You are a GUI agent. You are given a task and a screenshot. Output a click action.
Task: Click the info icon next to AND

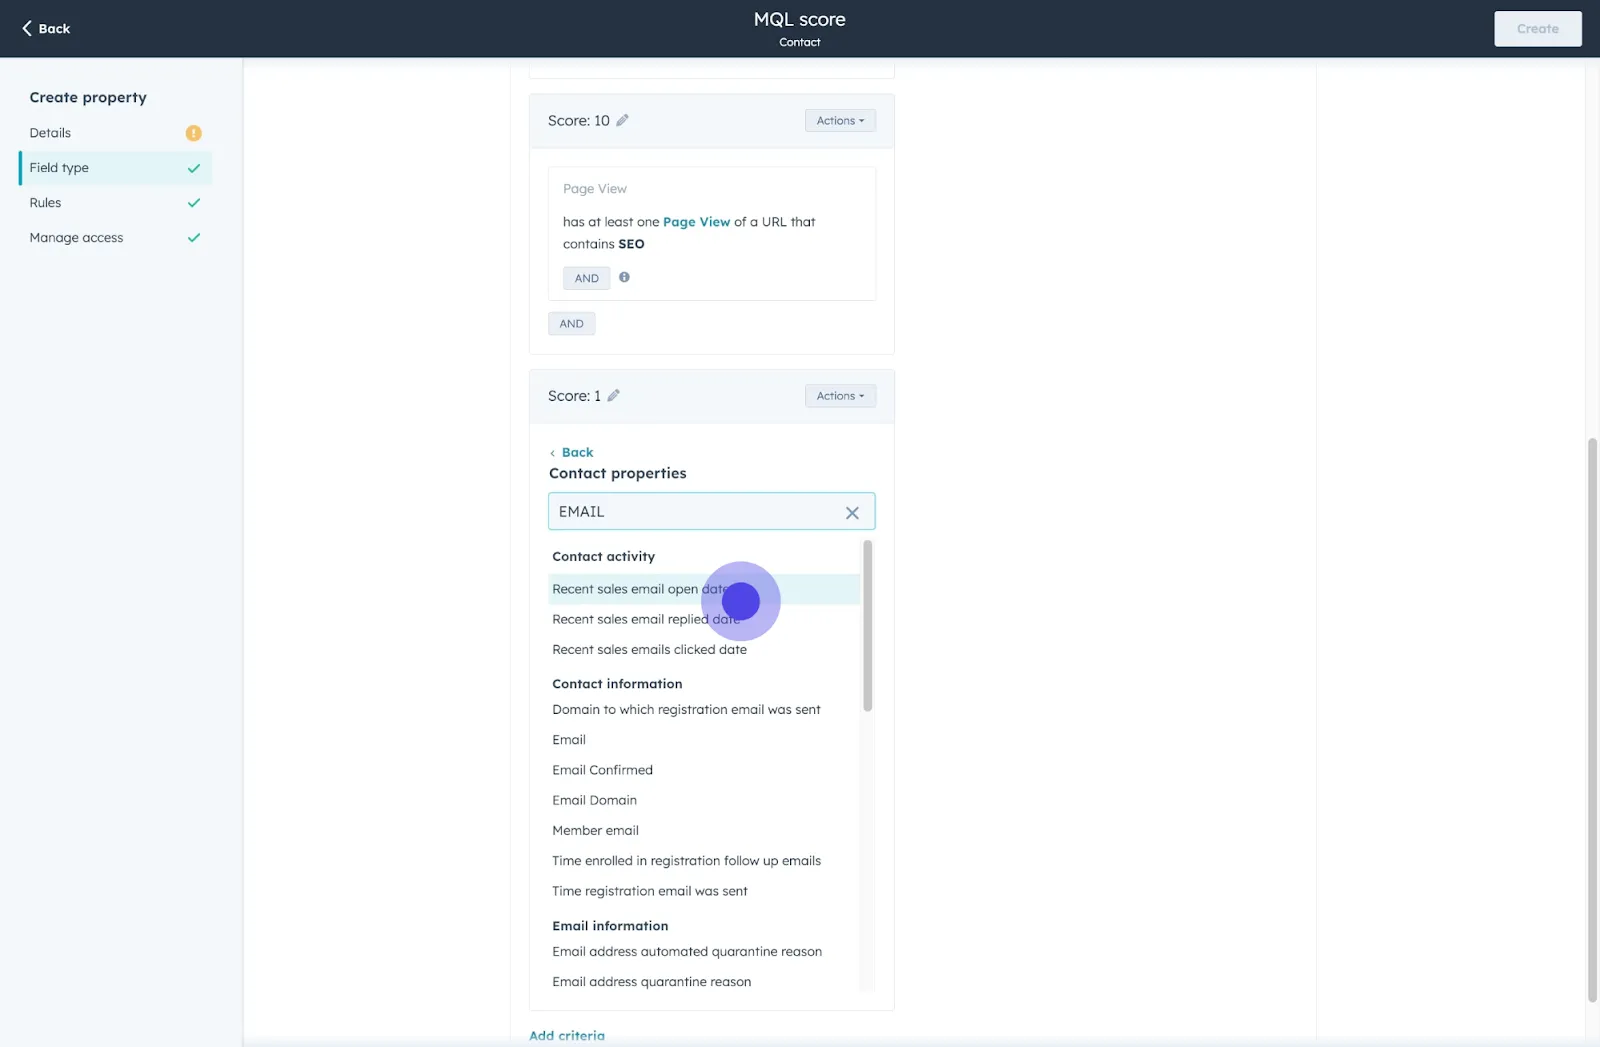pyautogui.click(x=624, y=277)
